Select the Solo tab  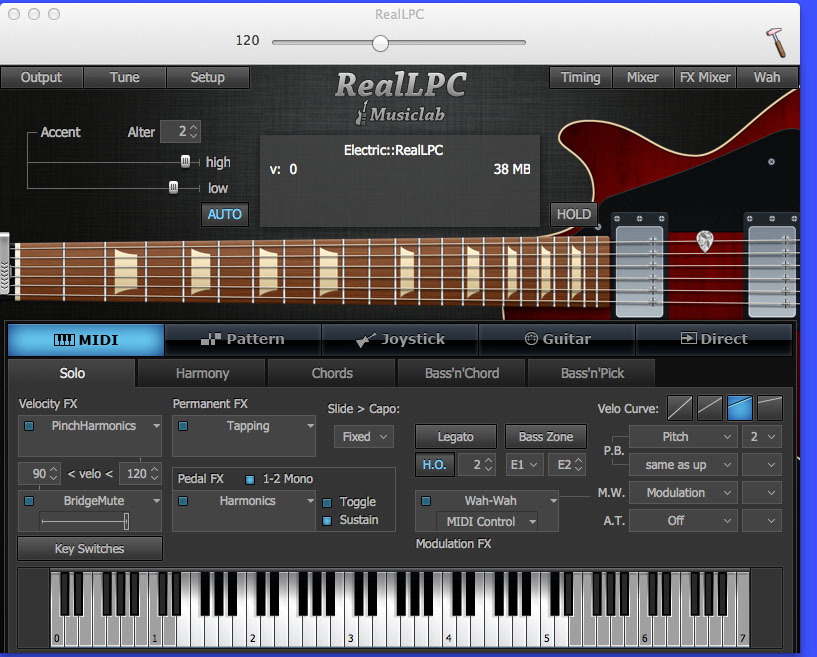tap(72, 374)
